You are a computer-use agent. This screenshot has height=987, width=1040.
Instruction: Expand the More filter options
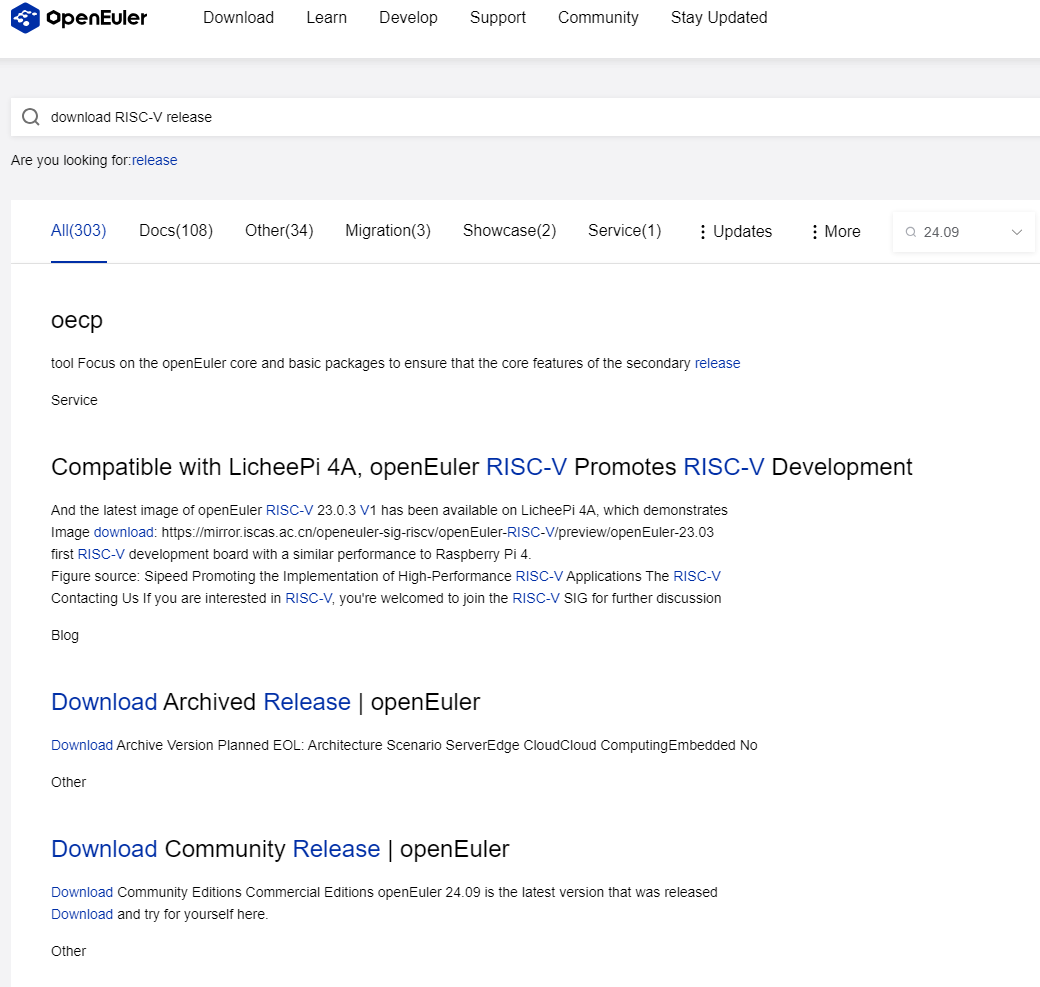point(835,232)
